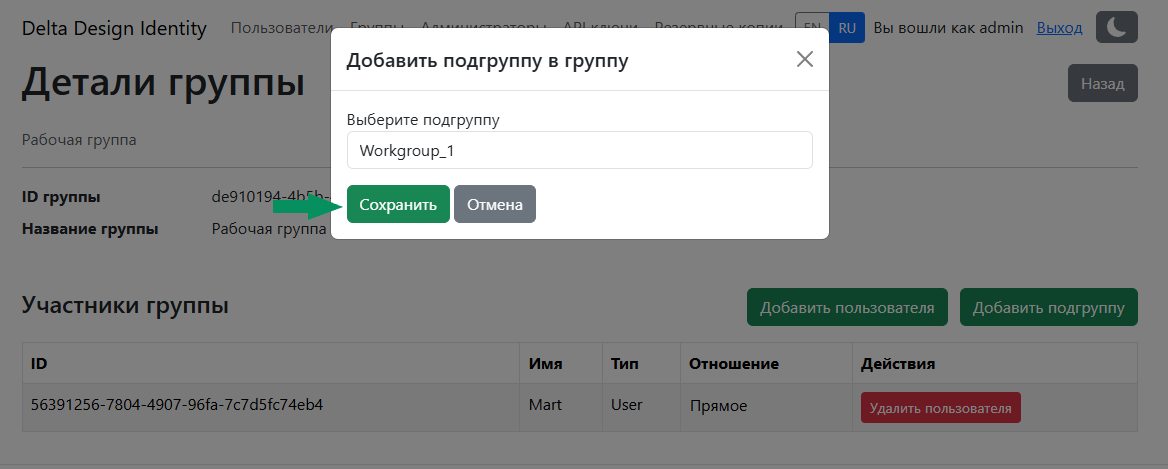Click Удалить пользователя for Mart
This screenshot has height=469, width=1168.
941,408
